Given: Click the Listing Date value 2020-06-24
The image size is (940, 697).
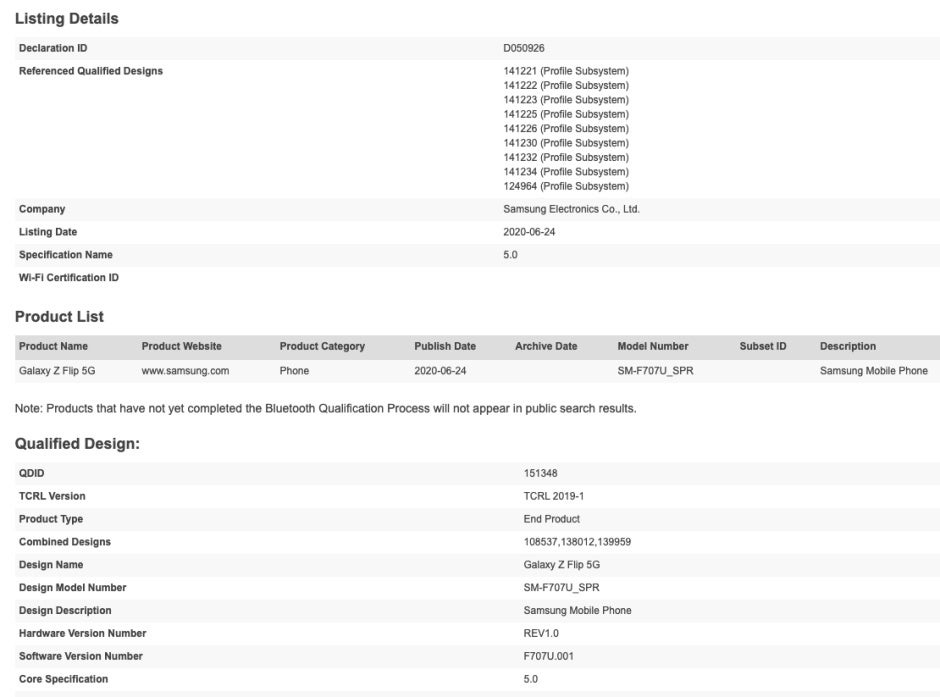Looking at the screenshot, I should (529, 232).
